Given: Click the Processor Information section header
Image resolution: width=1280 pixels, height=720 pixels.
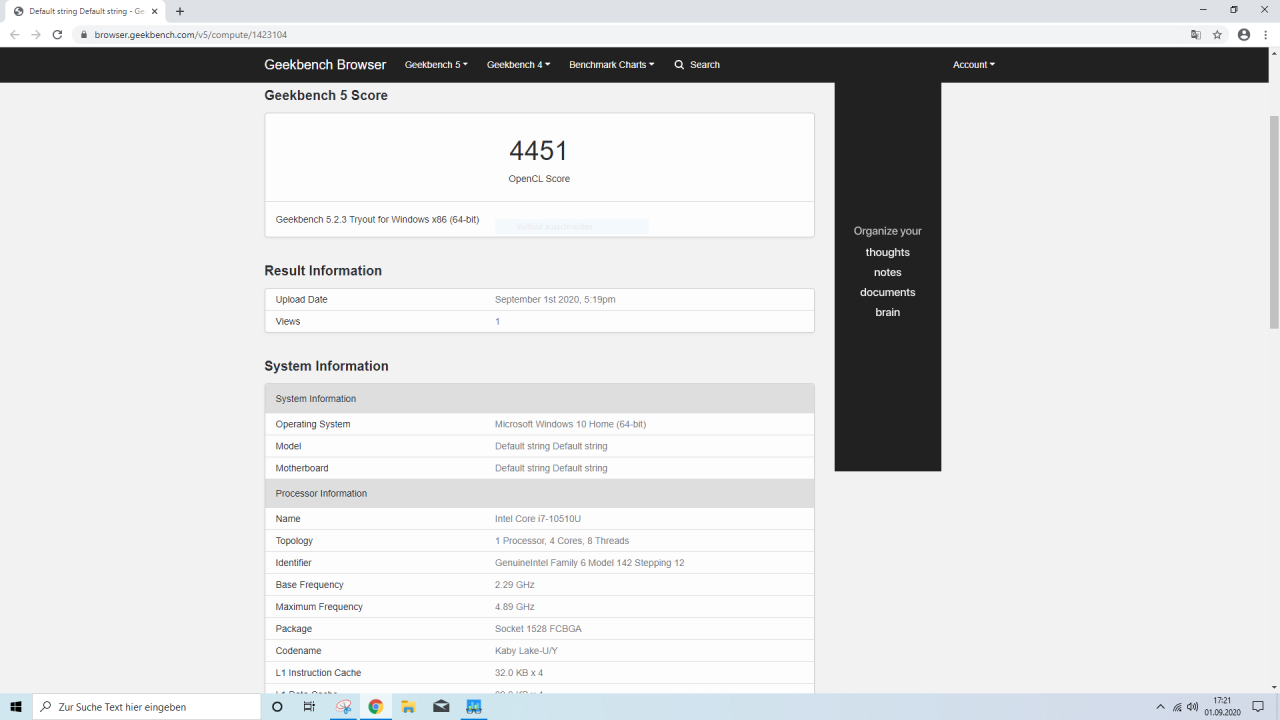Looking at the screenshot, I should coord(539,494).
